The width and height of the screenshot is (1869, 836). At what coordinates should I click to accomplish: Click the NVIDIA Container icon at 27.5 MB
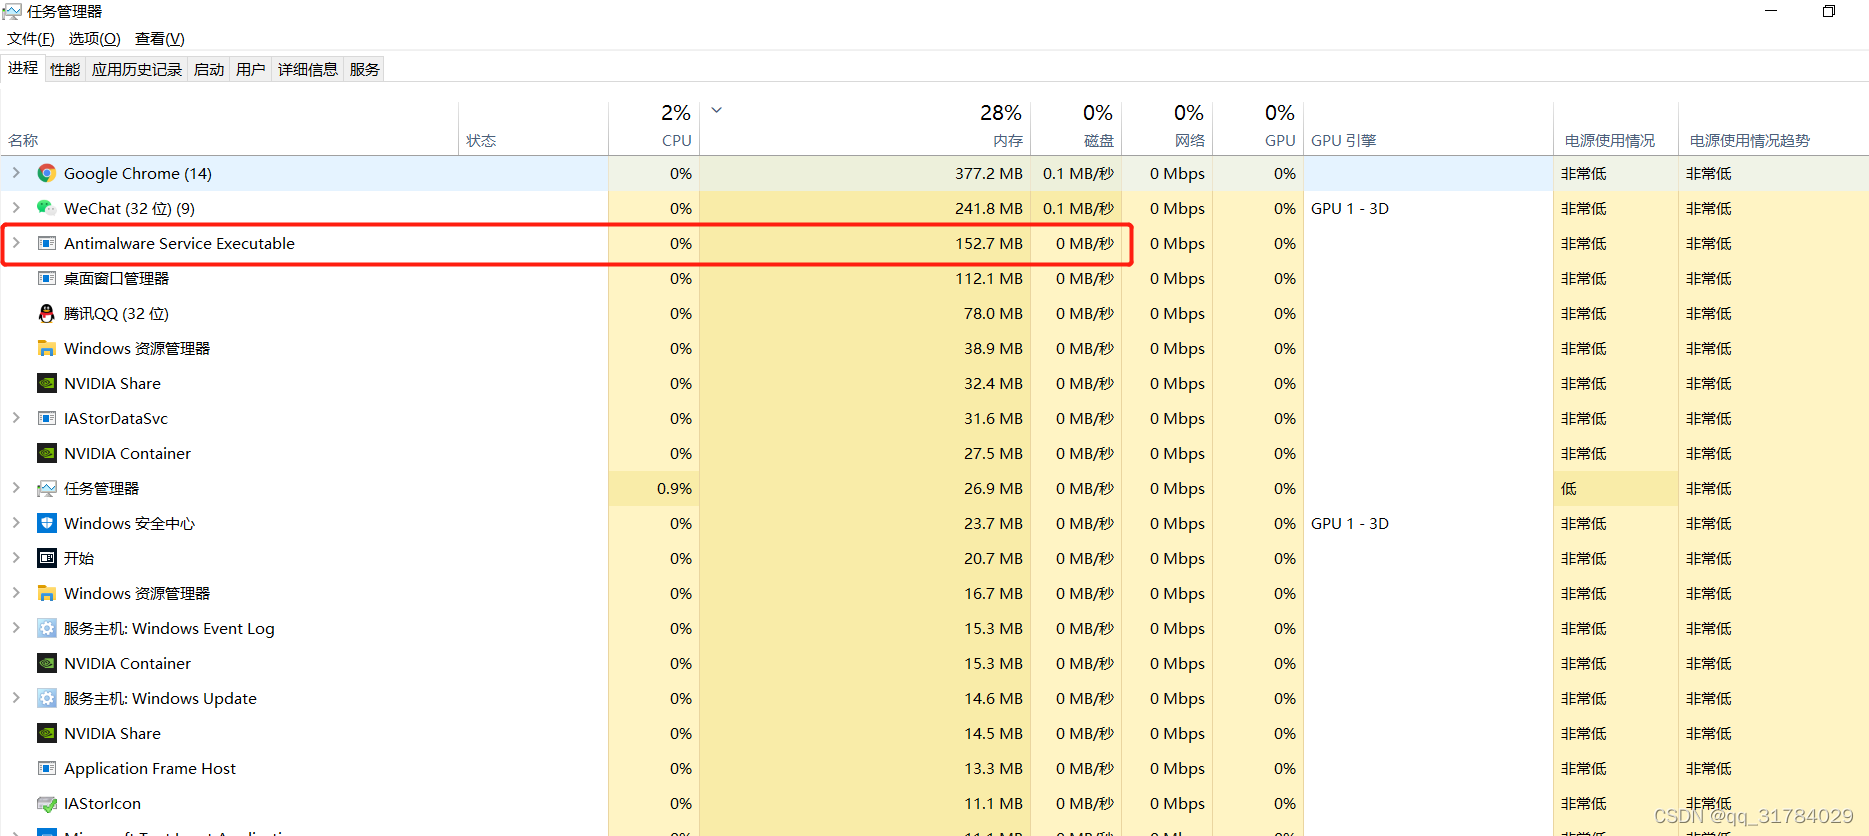(47, 453)
